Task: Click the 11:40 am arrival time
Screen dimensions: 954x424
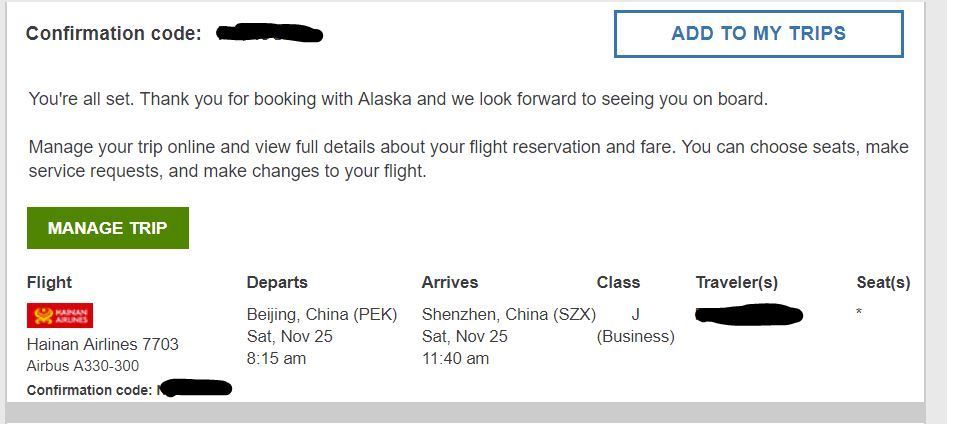Action: click(455, 358)
